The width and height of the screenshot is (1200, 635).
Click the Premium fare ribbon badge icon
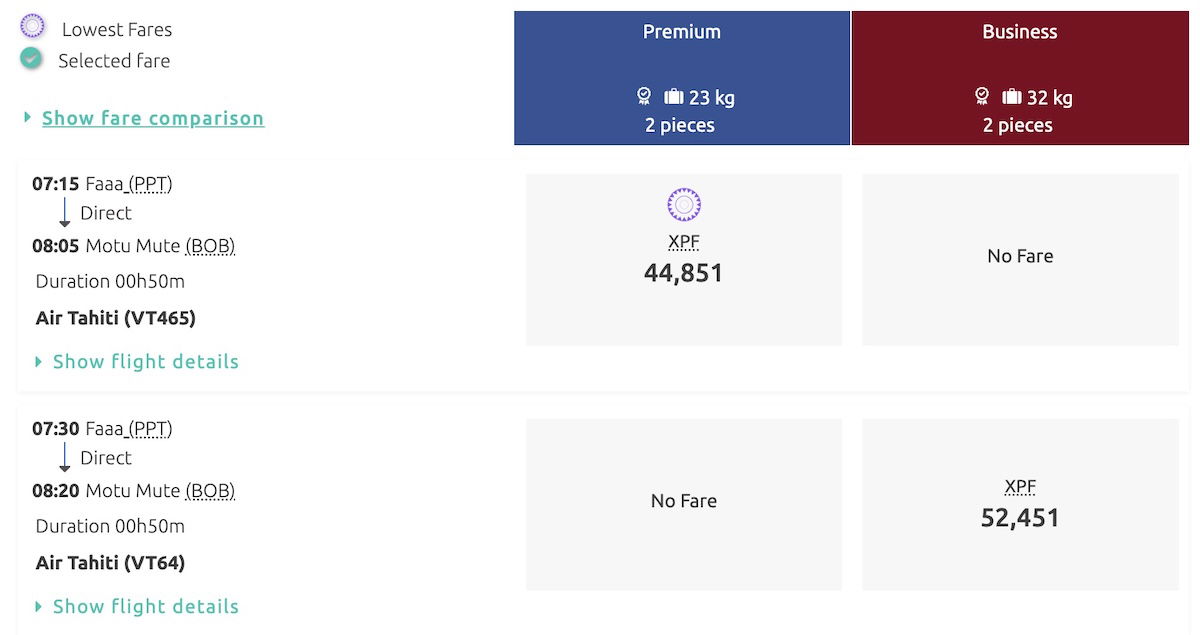pyautogui.click(x=644, y=96)
